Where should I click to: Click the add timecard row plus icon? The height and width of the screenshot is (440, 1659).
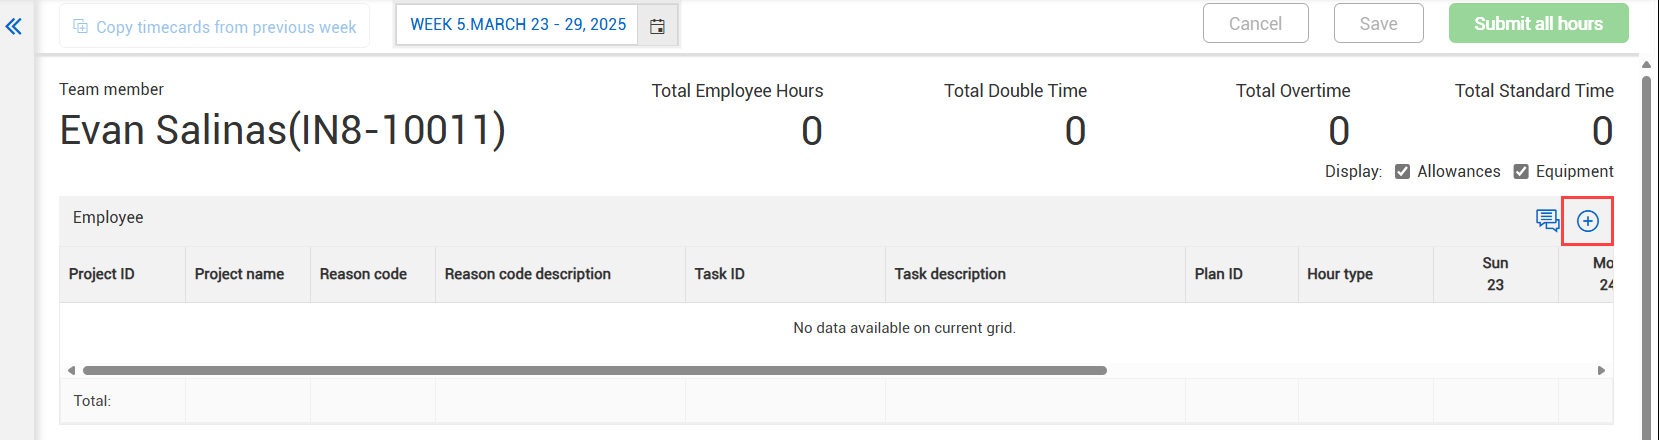[x=1587, y=221]
